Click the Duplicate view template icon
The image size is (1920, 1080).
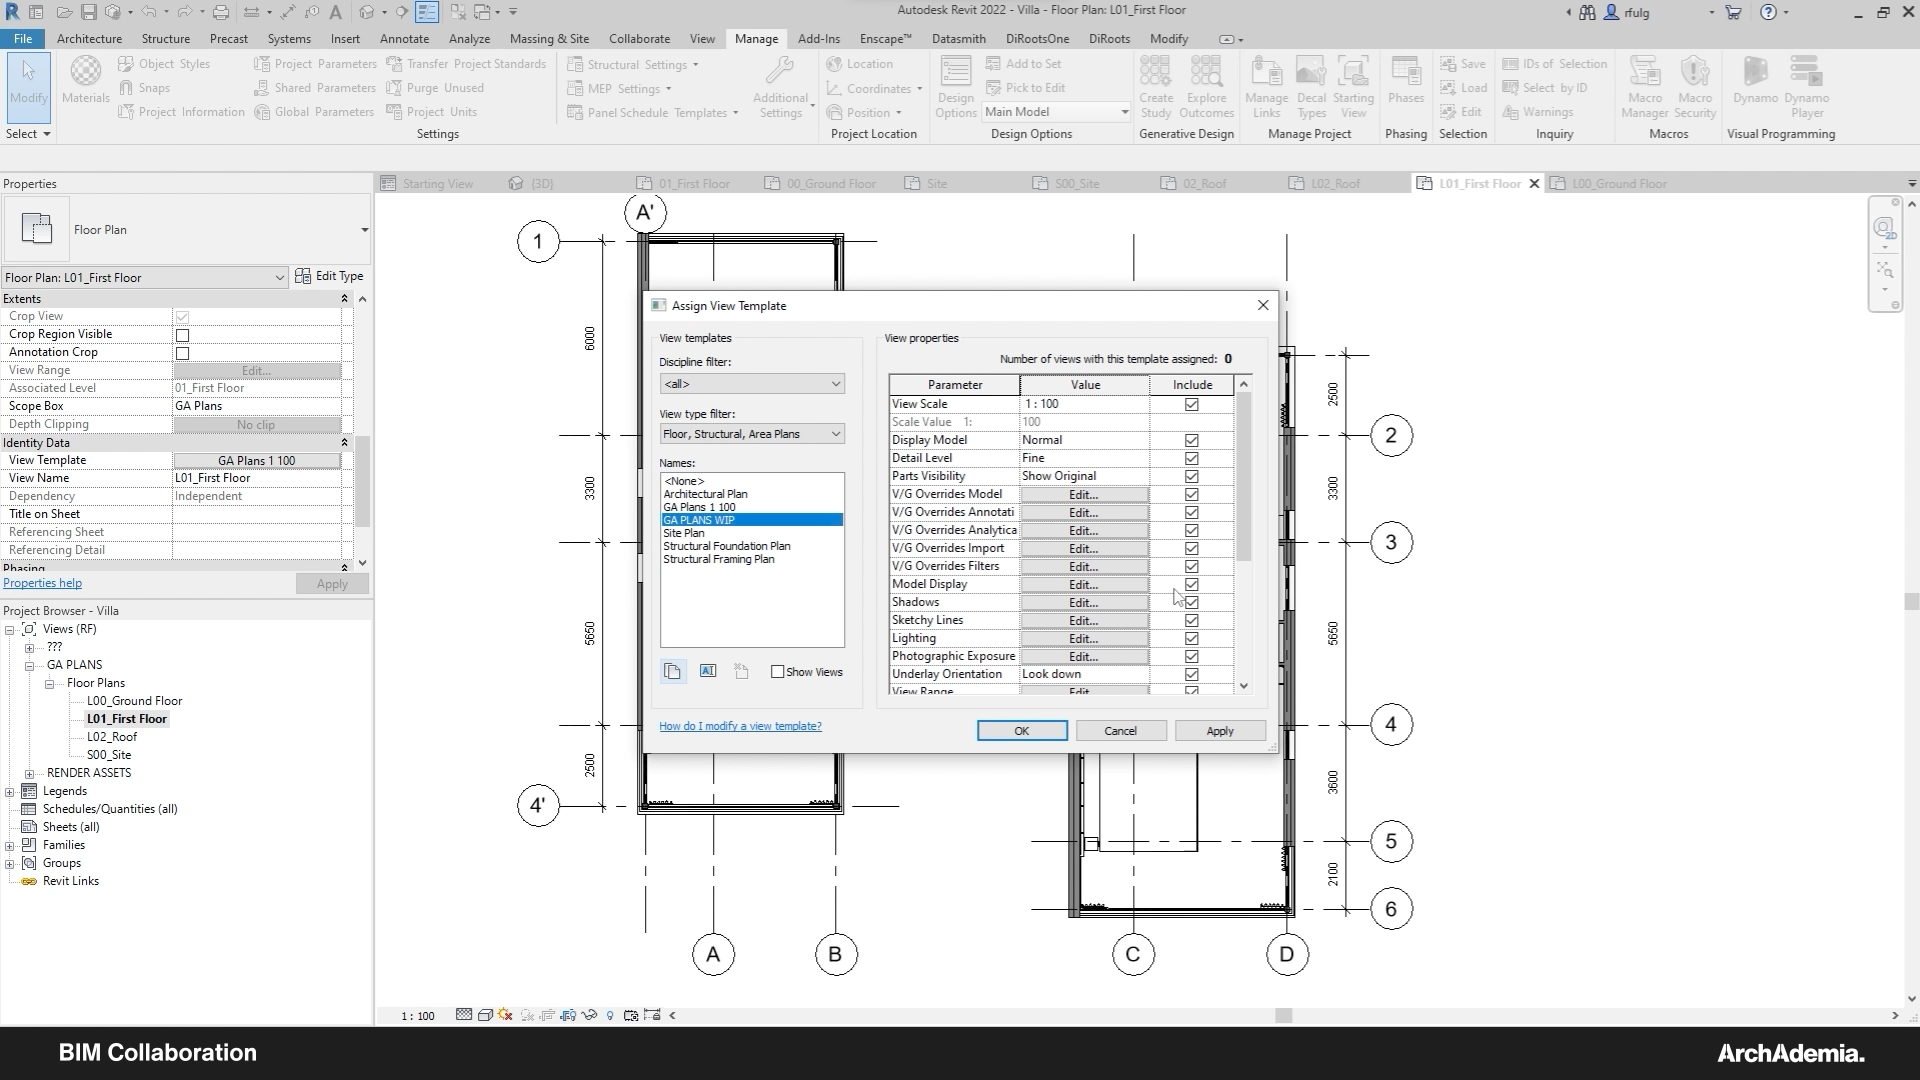(x=672, y=671)
